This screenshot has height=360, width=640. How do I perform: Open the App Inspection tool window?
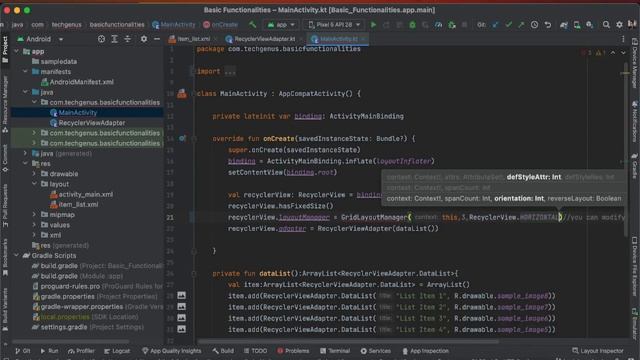pos(425,351)
